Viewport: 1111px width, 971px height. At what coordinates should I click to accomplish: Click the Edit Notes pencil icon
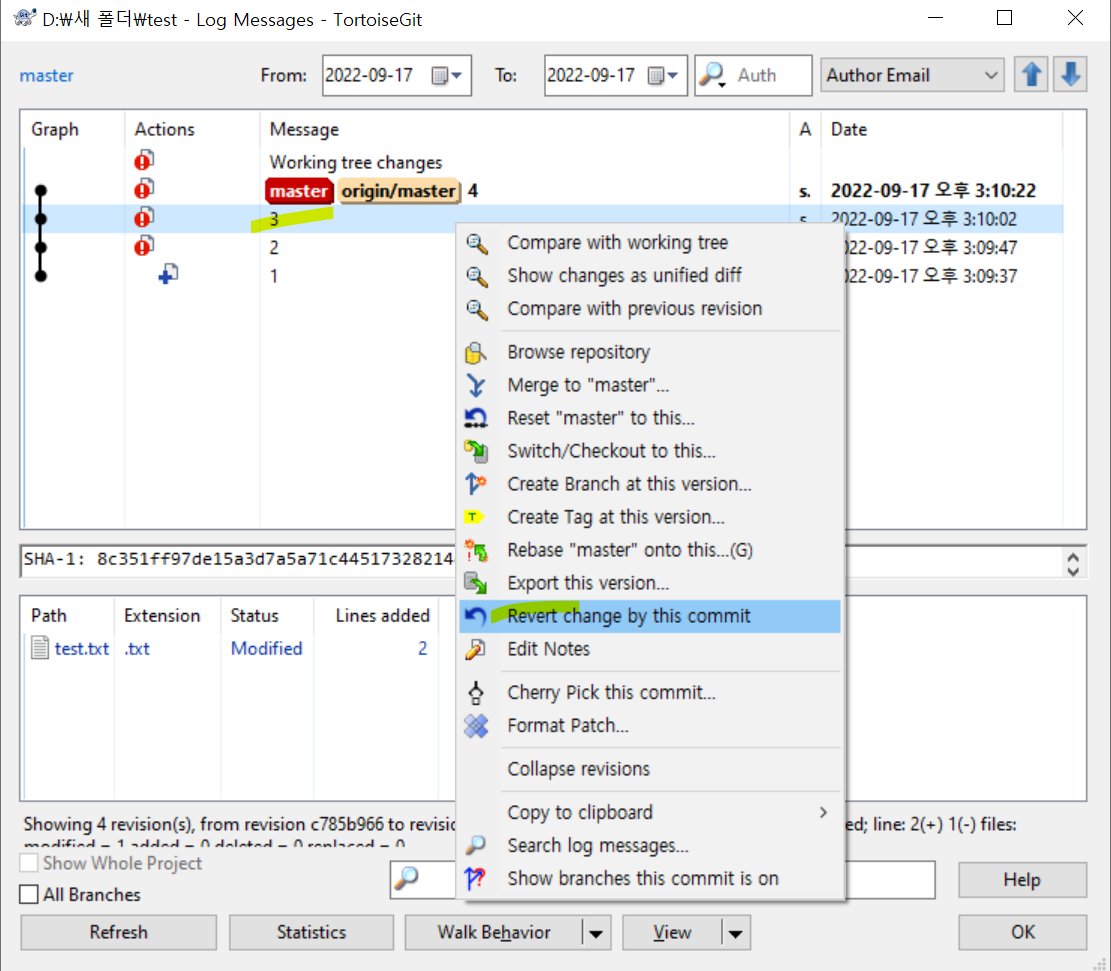coord(476,649)
